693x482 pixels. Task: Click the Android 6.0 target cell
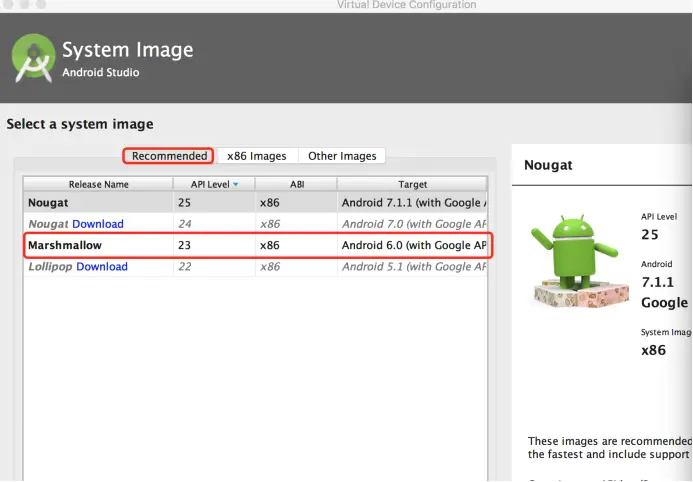412,245
